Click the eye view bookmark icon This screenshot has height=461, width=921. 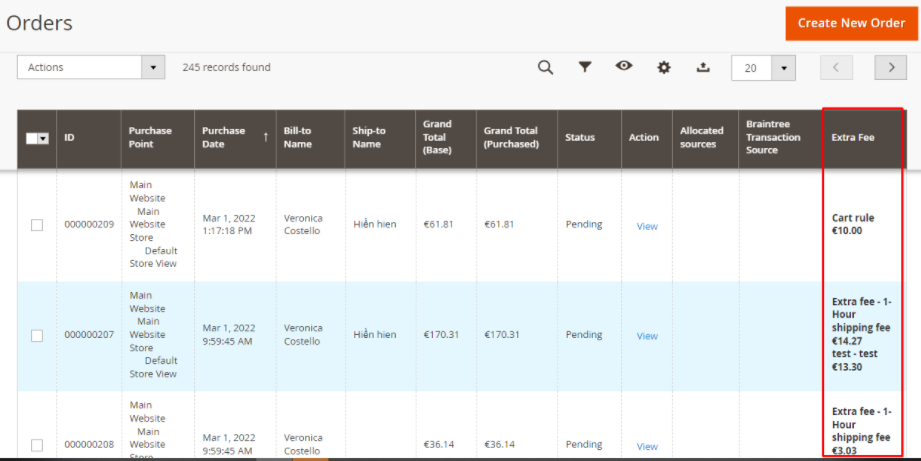coord(624,66)
